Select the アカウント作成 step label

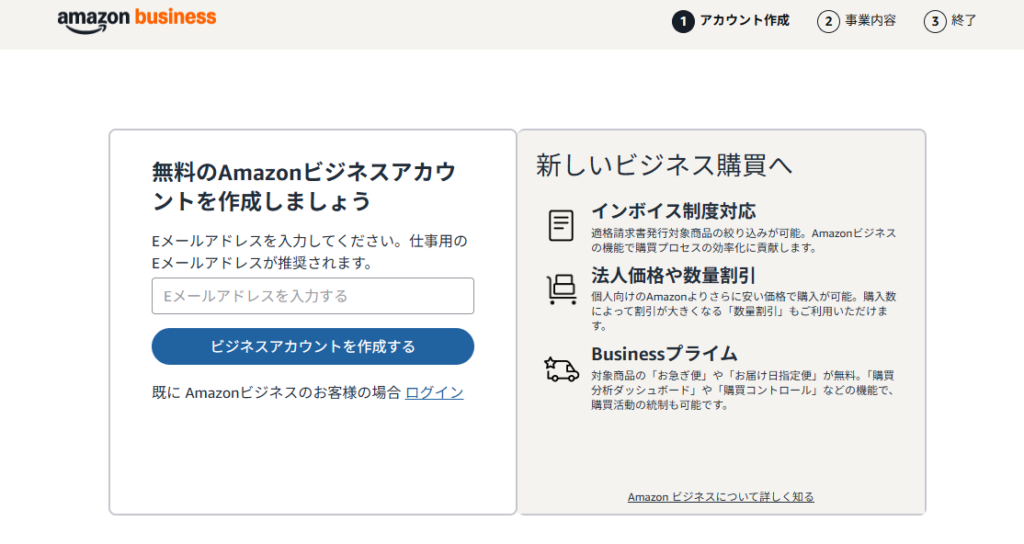coord(744,21)
